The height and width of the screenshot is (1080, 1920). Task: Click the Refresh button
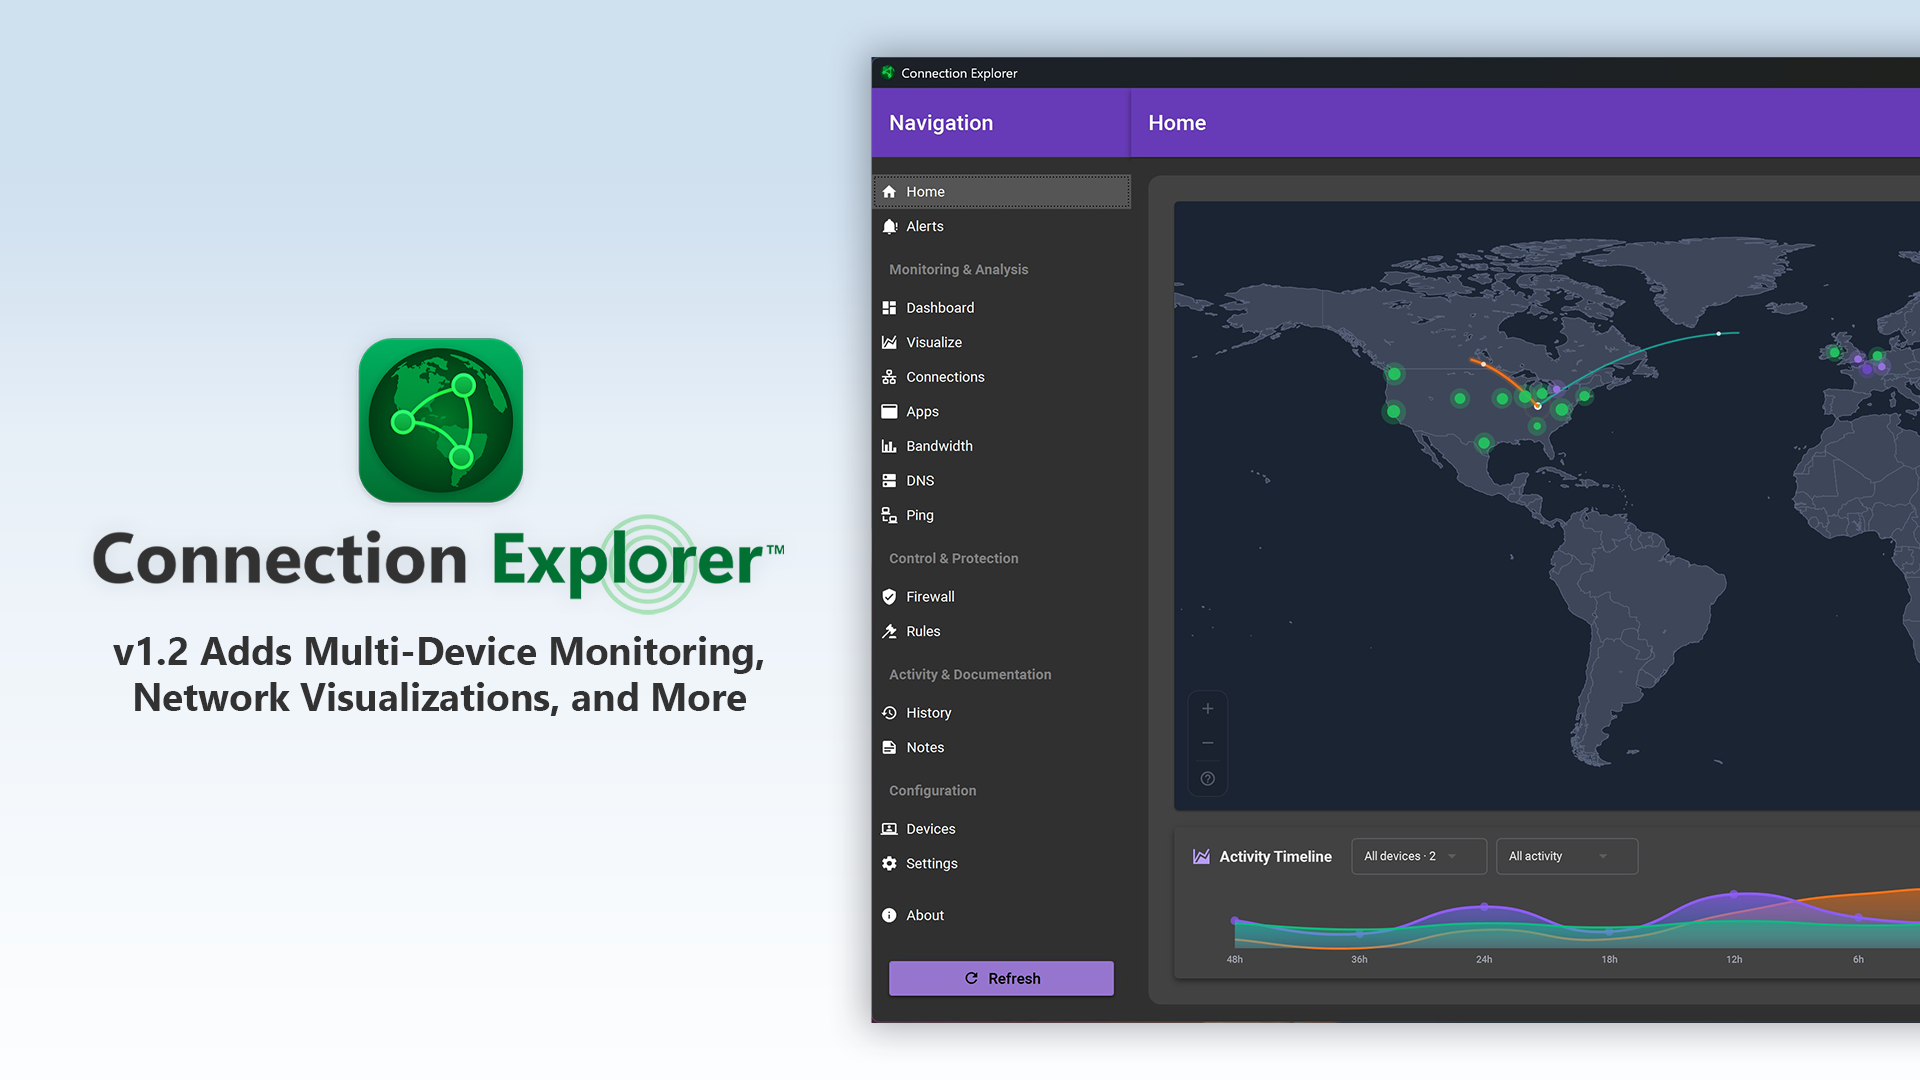pos(1001,978)
